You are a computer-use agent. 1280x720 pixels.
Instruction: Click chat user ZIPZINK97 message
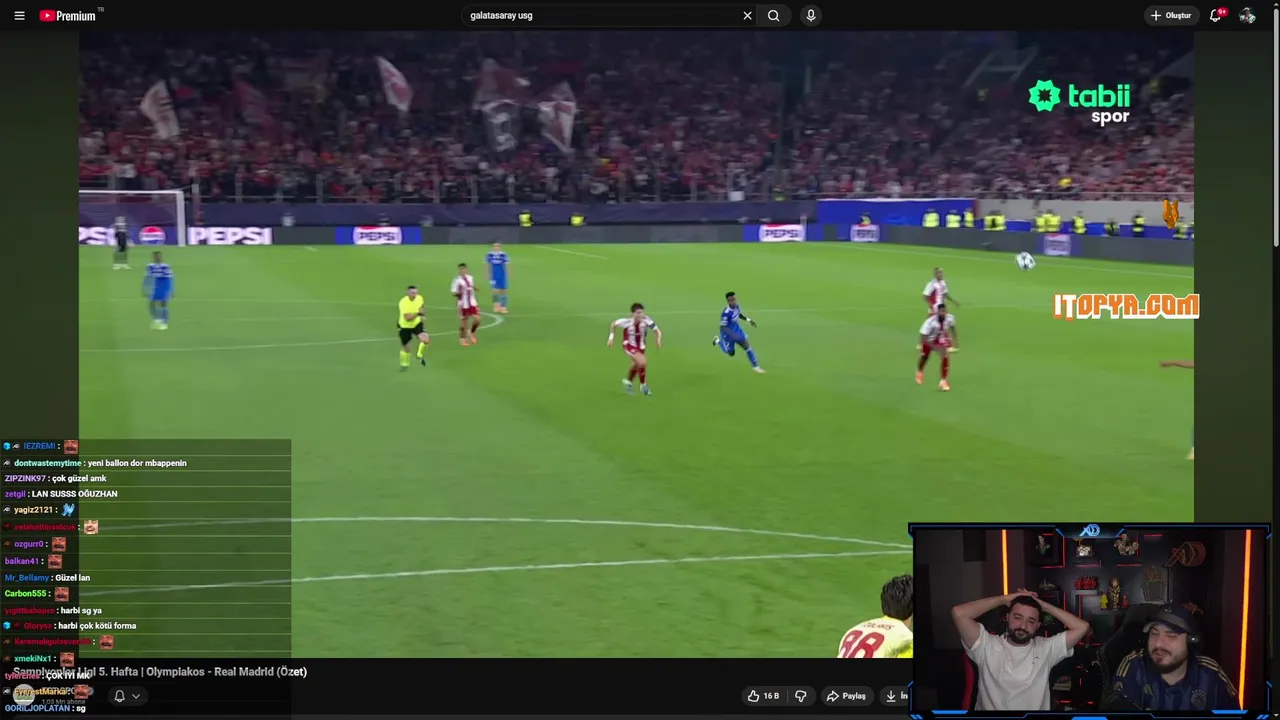pos(55,478)
